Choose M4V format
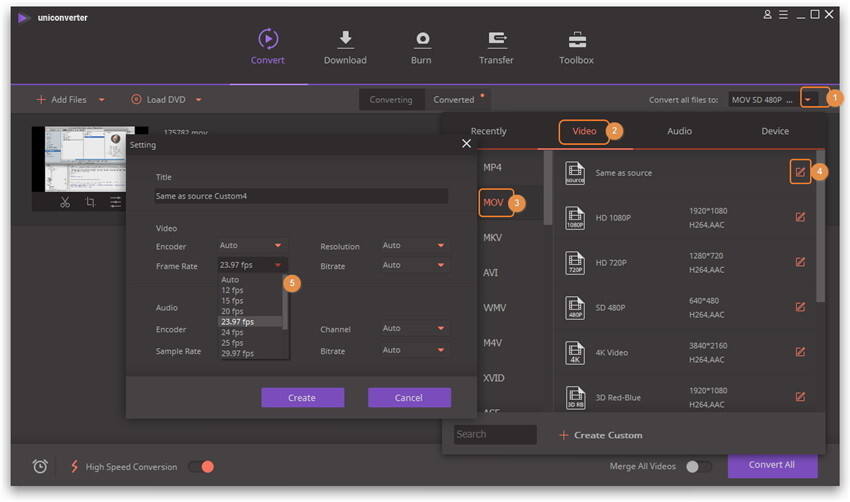This screenshot has height=502, width=850. [492, 343]
